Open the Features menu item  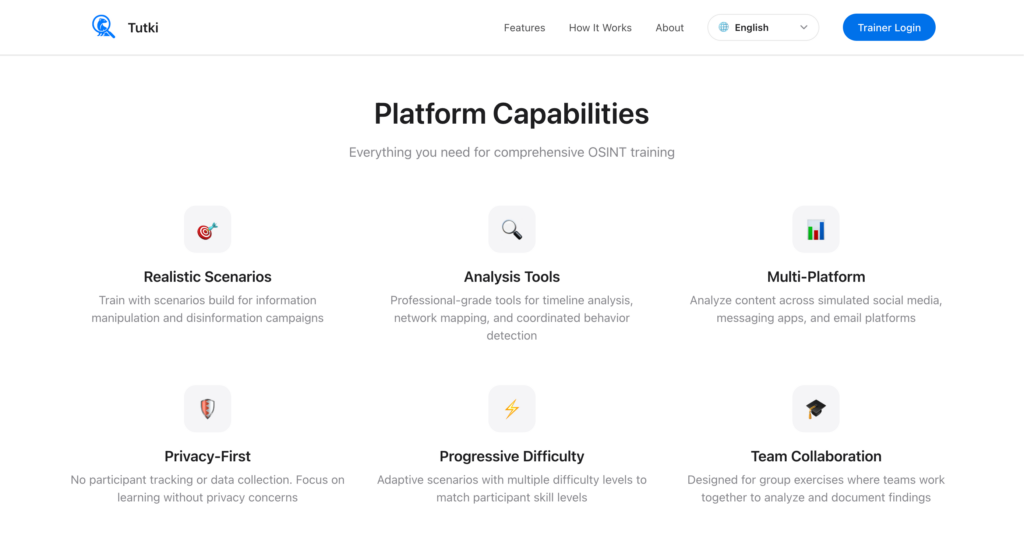point(524,28)
